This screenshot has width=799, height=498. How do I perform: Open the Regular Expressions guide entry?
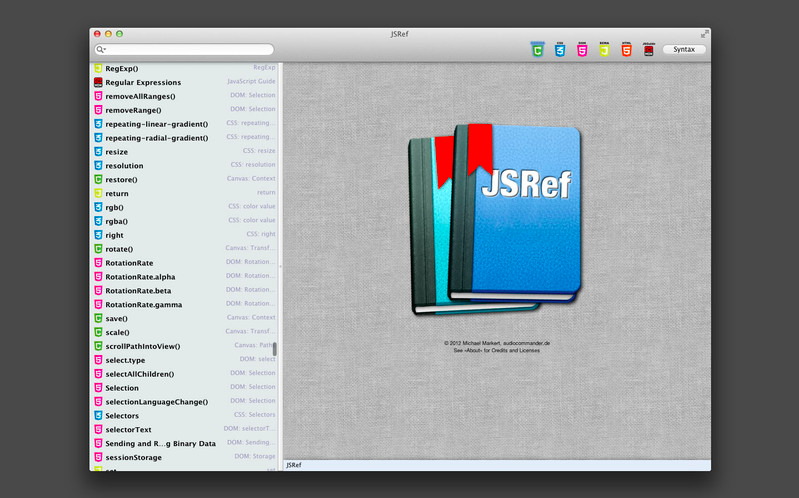[142, 82]
